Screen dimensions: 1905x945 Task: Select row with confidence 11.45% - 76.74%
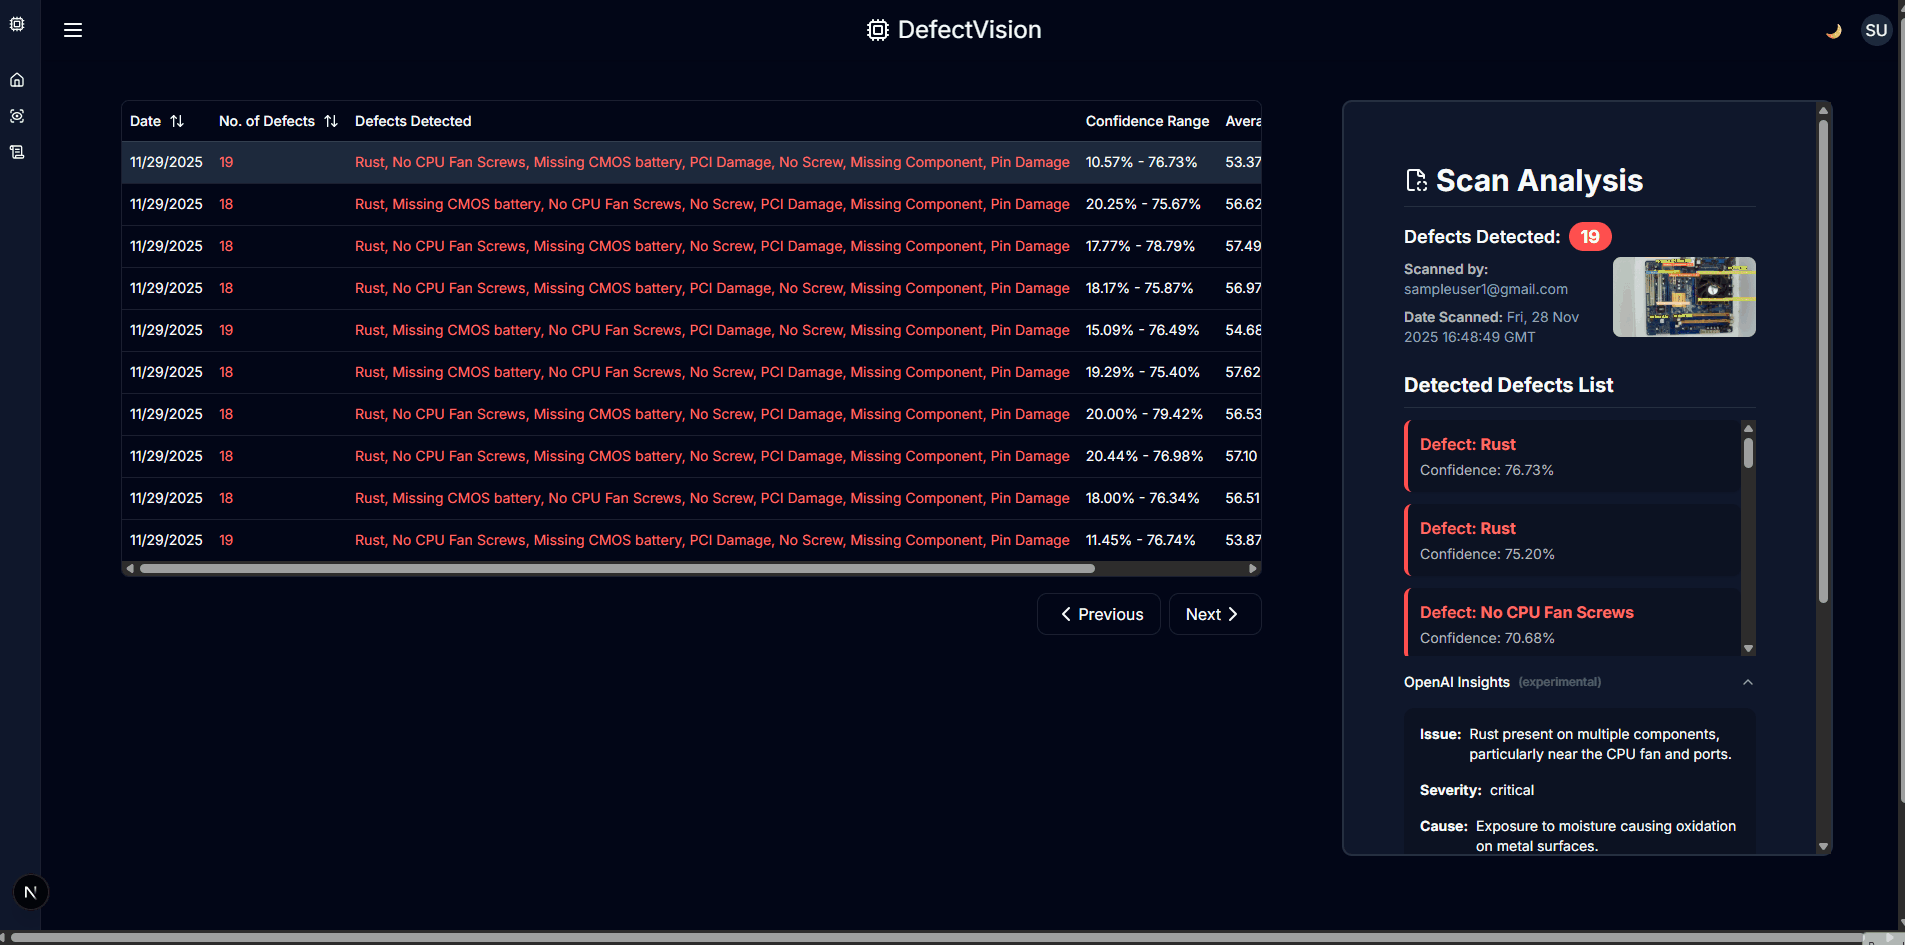(x=691, y=540)
